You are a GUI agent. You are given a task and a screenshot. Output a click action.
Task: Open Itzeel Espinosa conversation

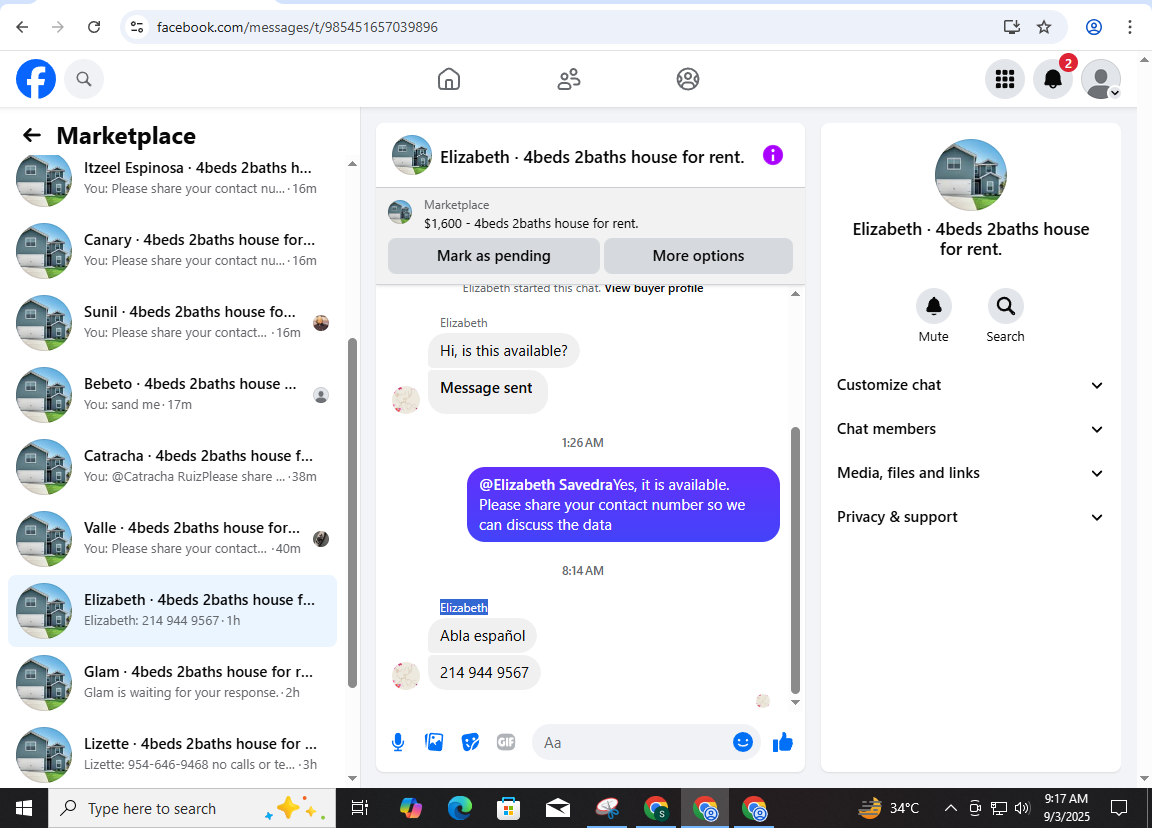[x=173, y=179]
